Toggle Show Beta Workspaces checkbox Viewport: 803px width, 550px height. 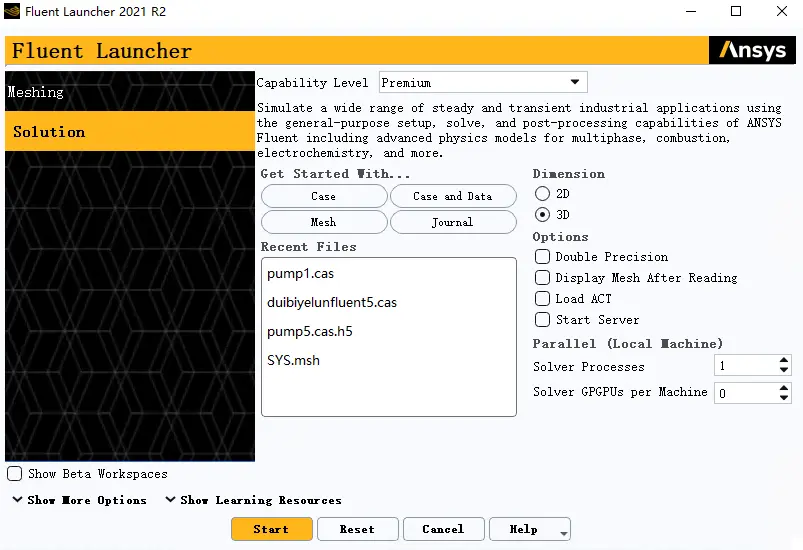[x=15, y=474]
